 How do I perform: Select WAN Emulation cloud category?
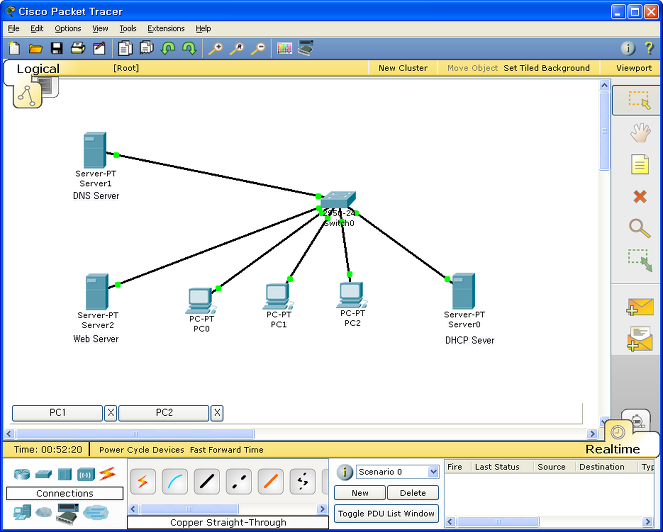tap(44, 513)
